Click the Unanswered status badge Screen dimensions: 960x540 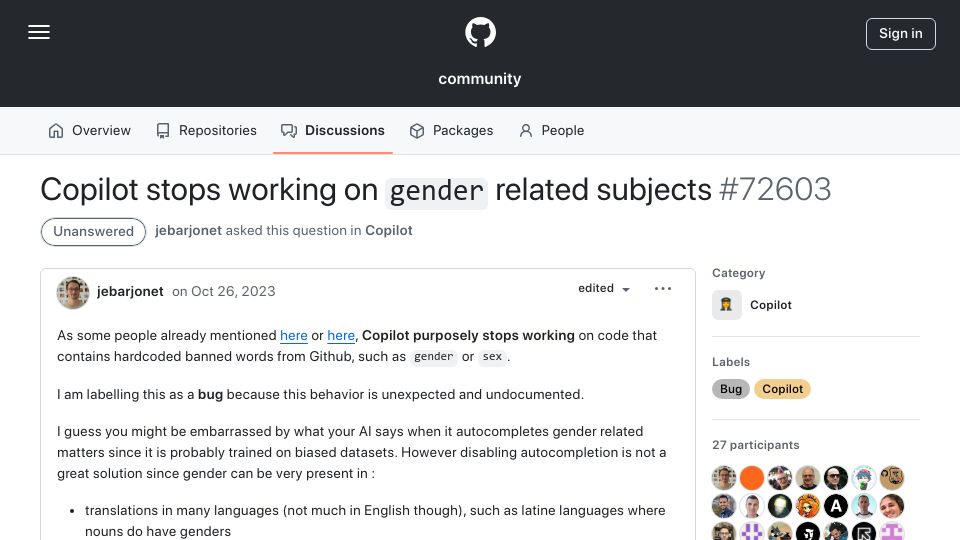[93, 231]
